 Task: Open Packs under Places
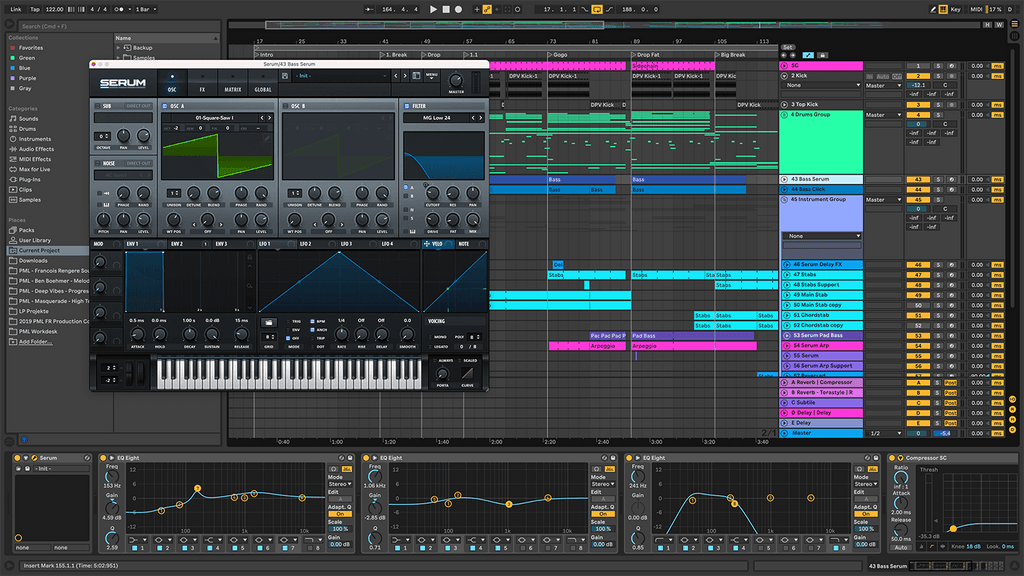point(26,230)
